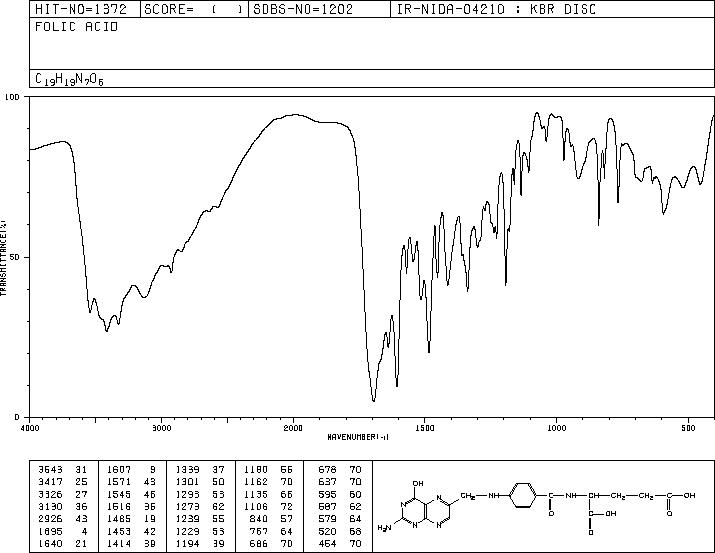This screenshot has height=553, width=715.
Task: Select the WAVENUMBER axis title
Action: click(x=358, y=437)
